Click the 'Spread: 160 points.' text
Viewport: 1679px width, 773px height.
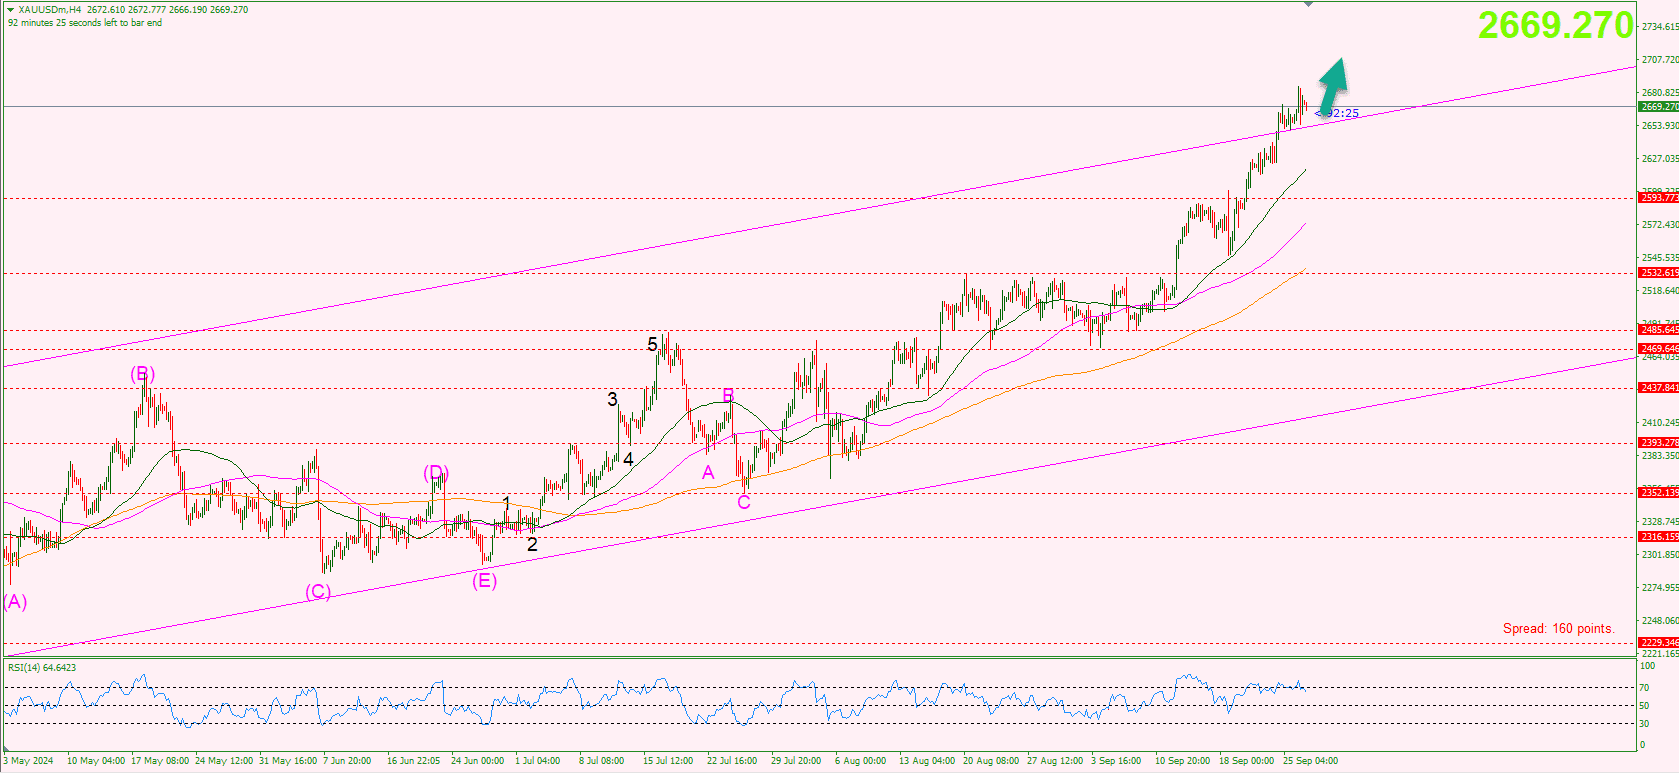tap(1559, 629)
